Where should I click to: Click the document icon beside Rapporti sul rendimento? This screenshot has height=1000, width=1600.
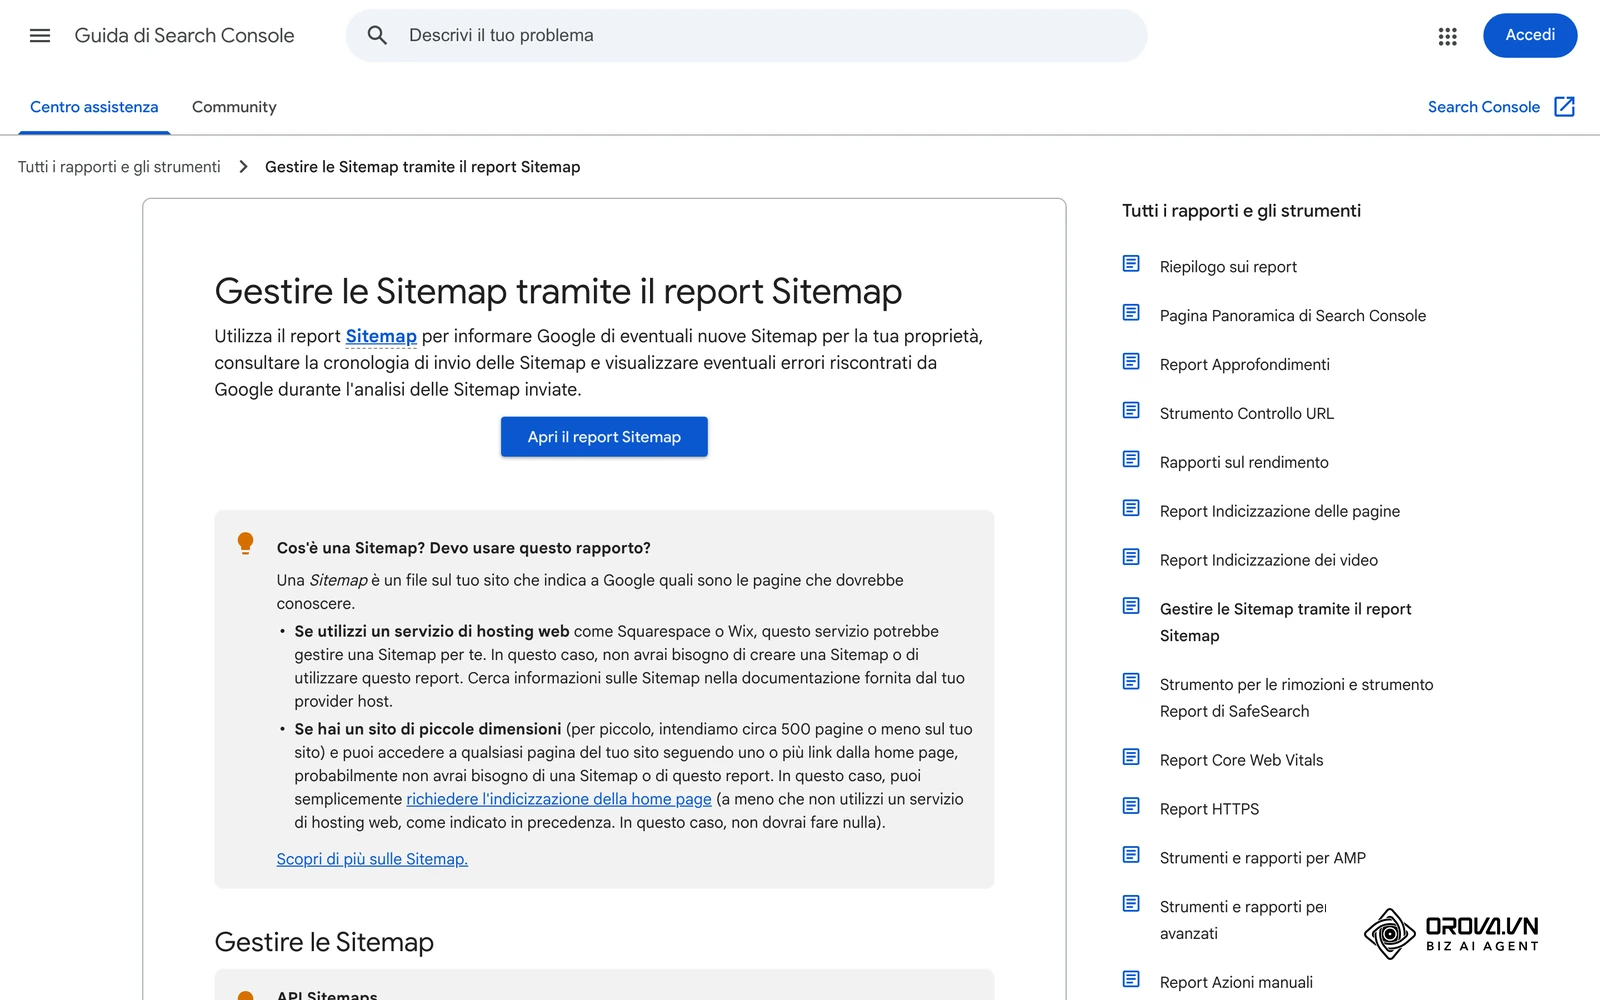[1131, 460]
